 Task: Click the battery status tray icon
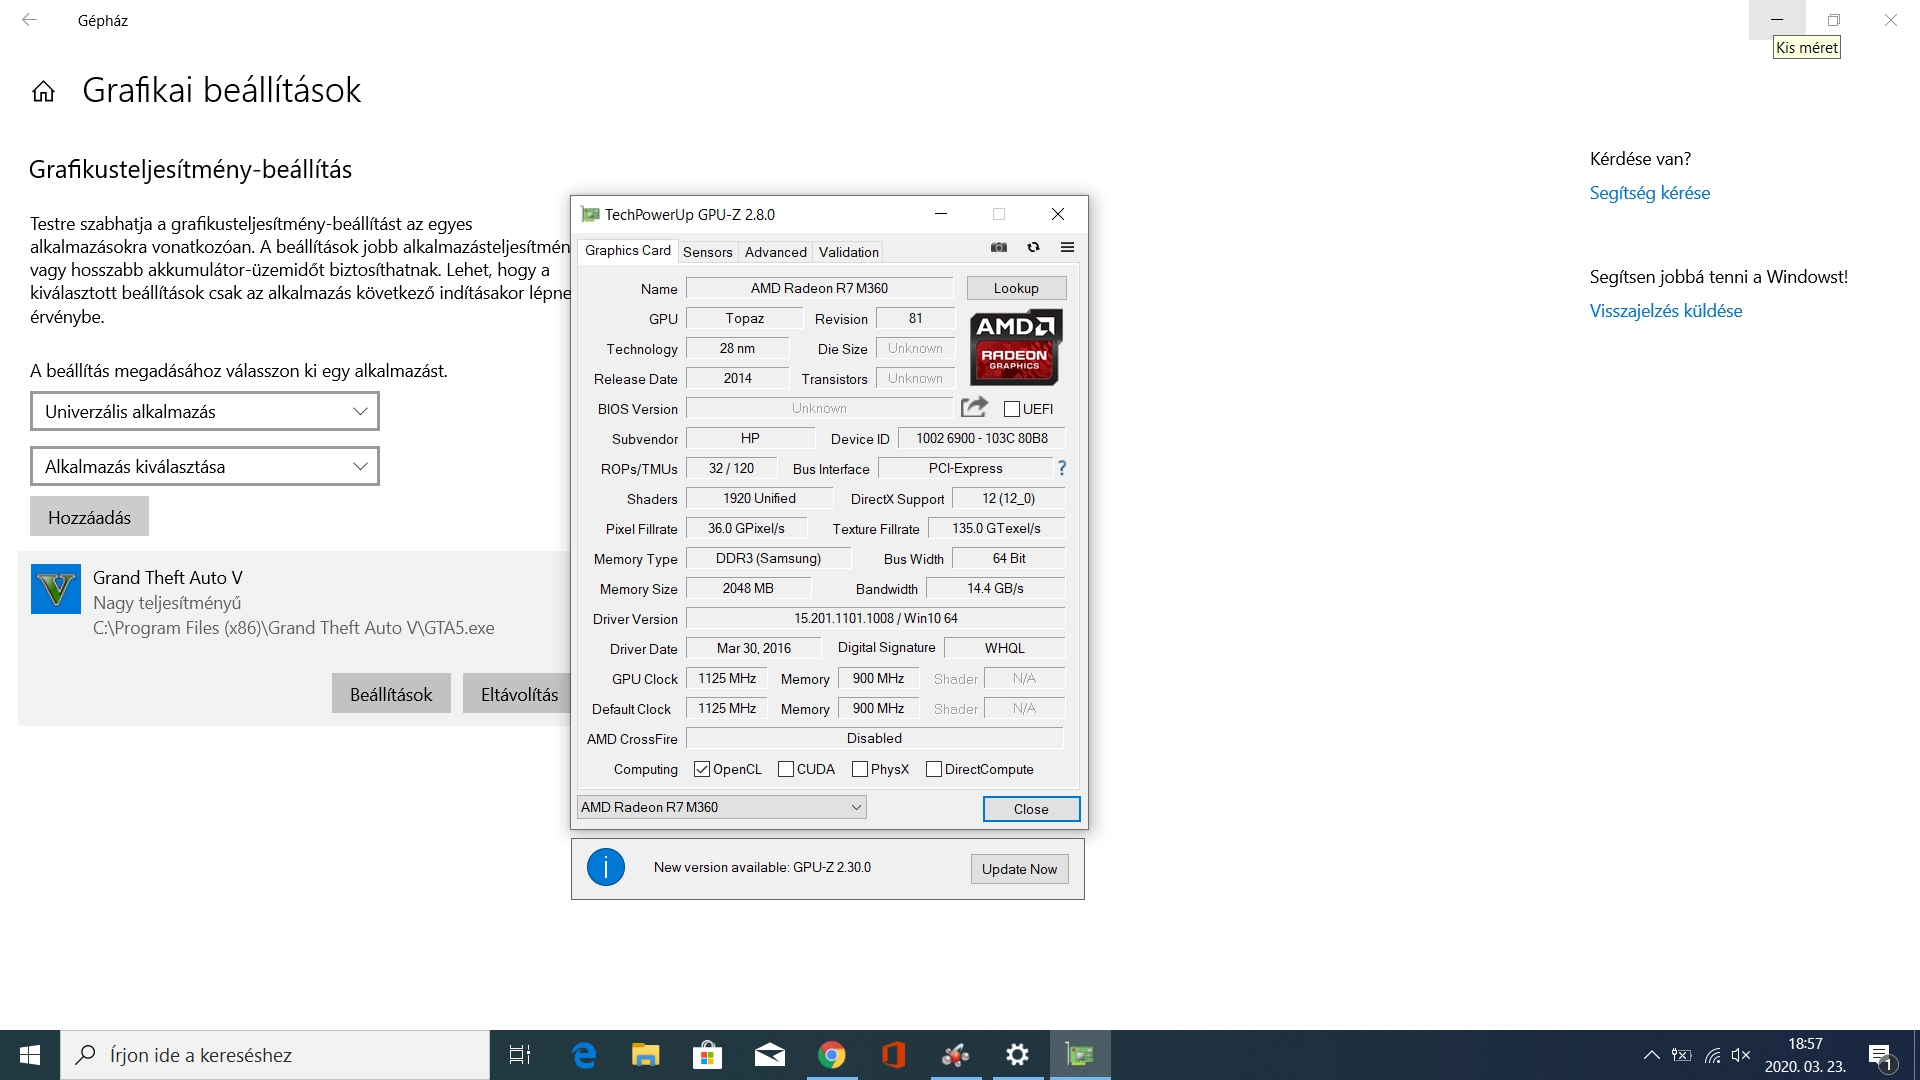click(x=1682, y=1055)
